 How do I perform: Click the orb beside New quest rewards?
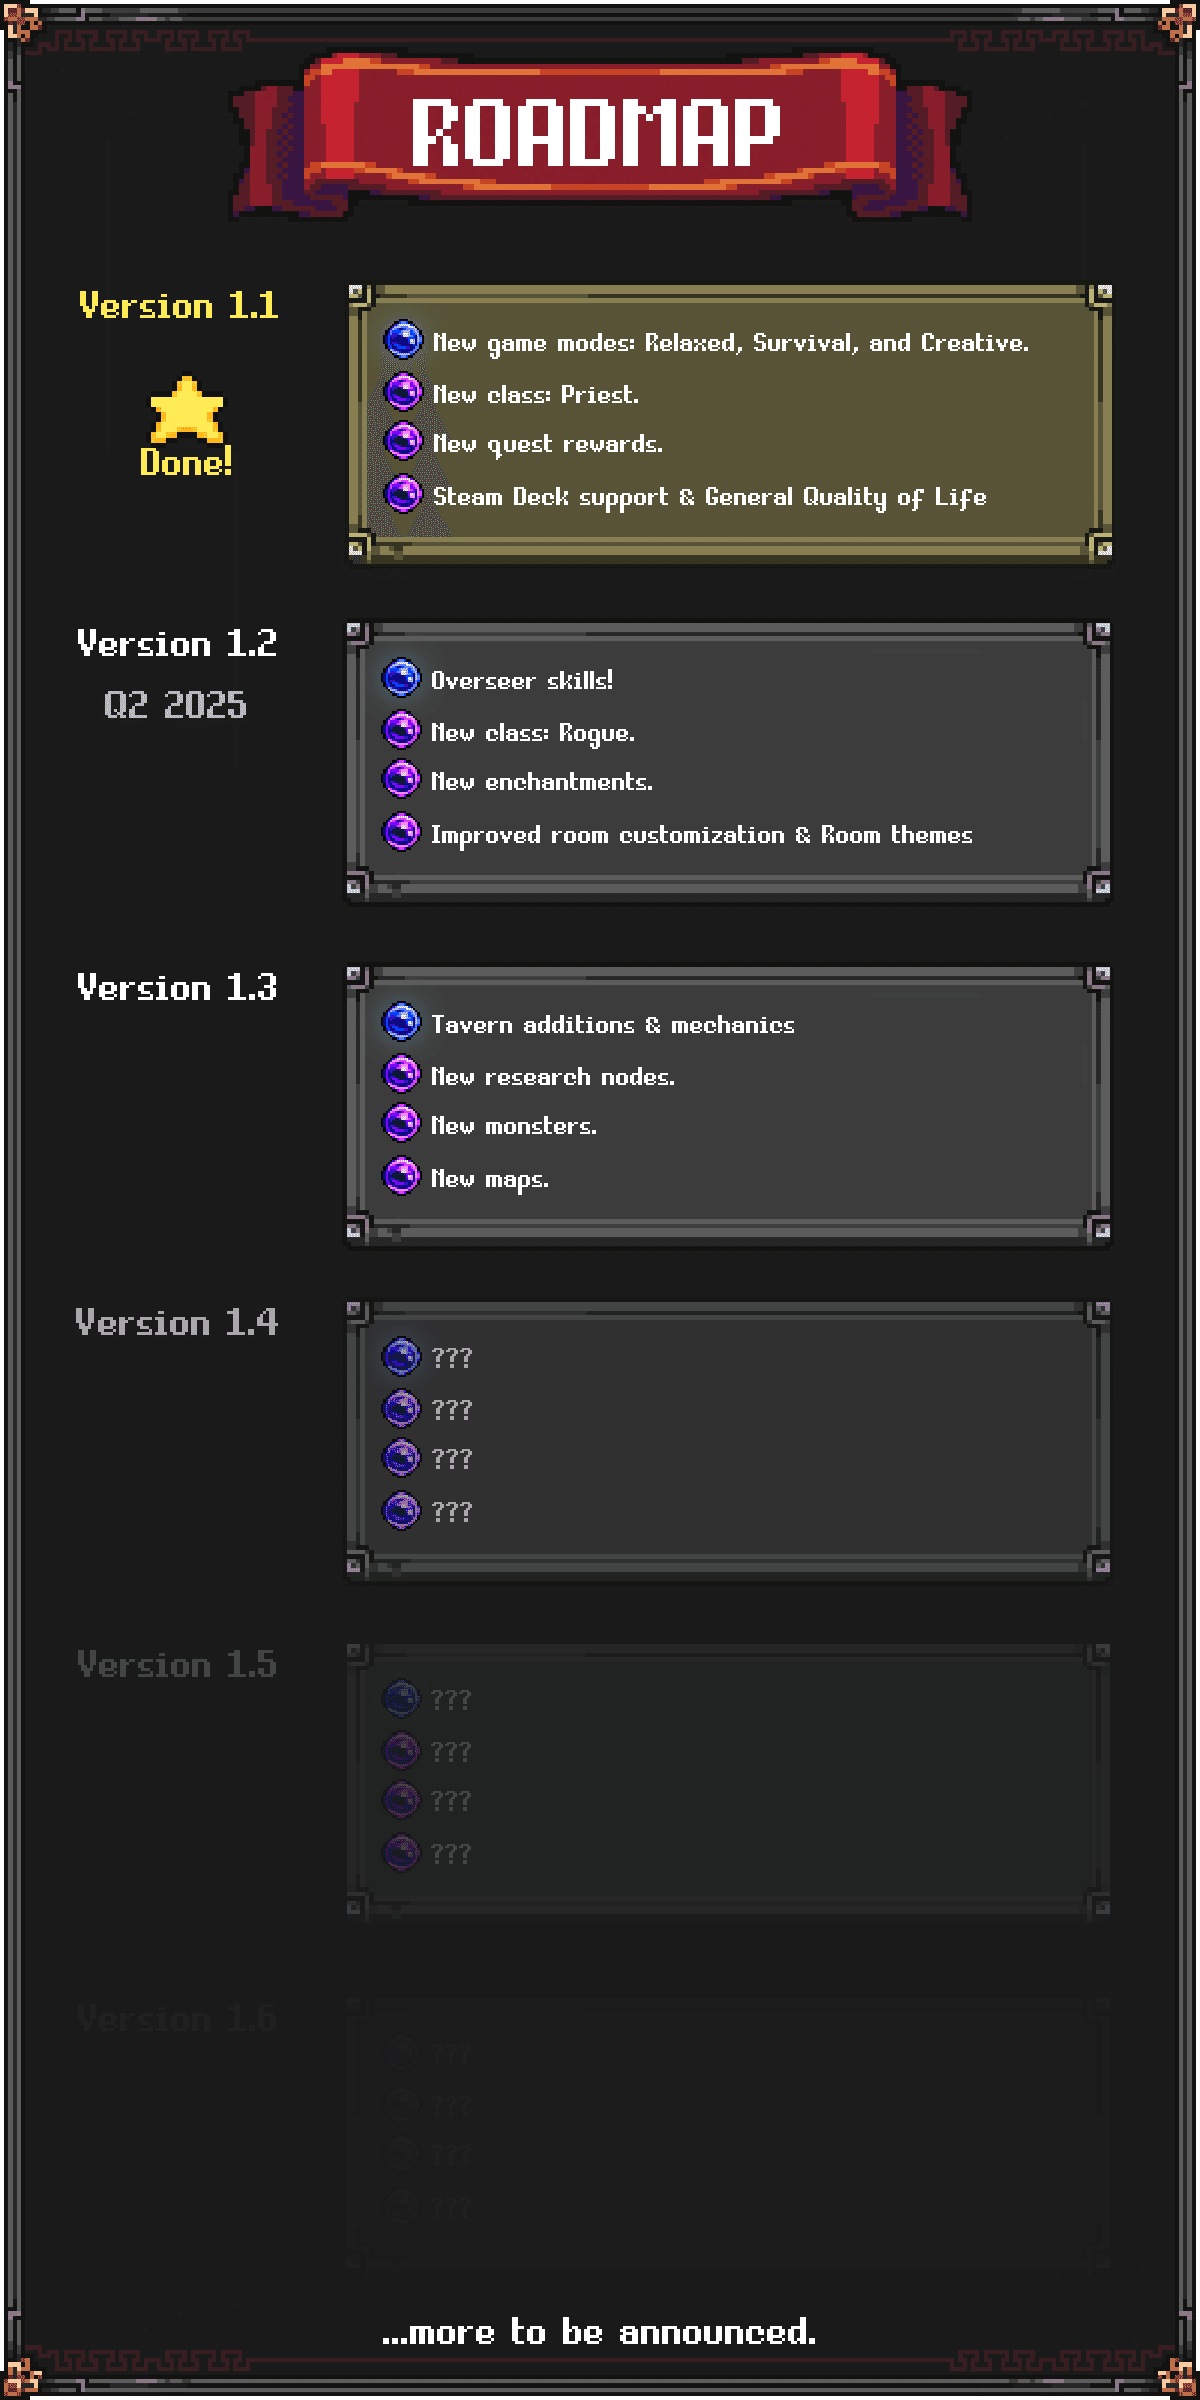[x=403, y=441]
